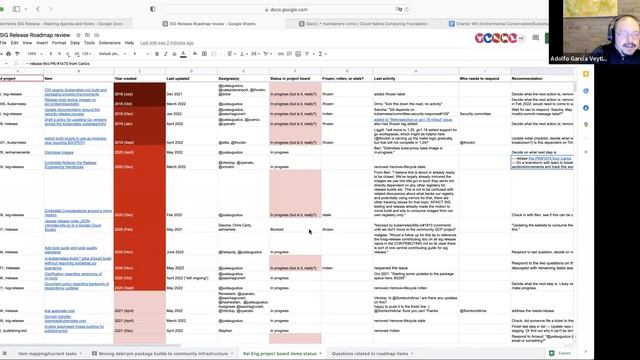
Task: Print the spreadsheet using the printer icon
Action: click(8, 54)
